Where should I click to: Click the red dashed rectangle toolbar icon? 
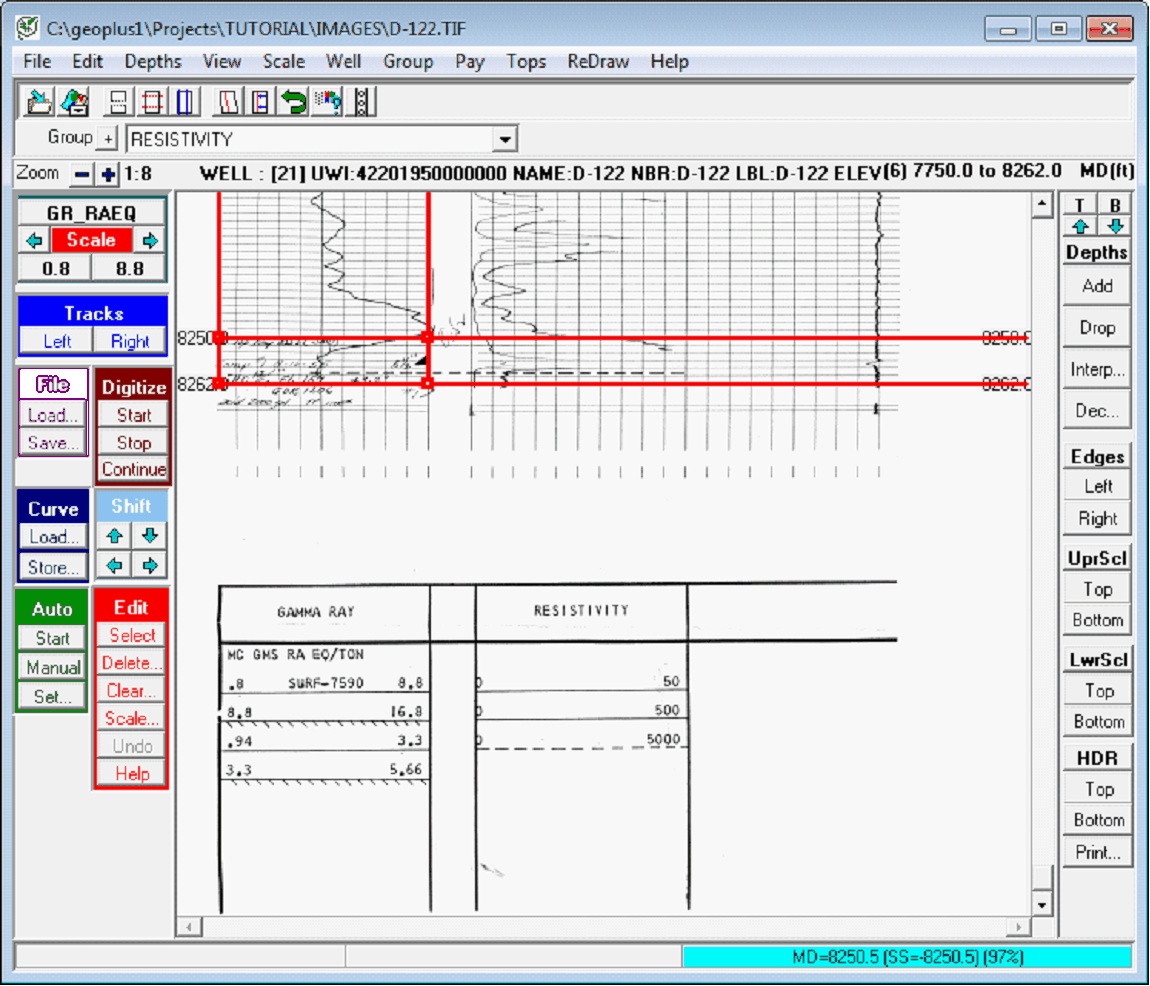coord(152,102)
